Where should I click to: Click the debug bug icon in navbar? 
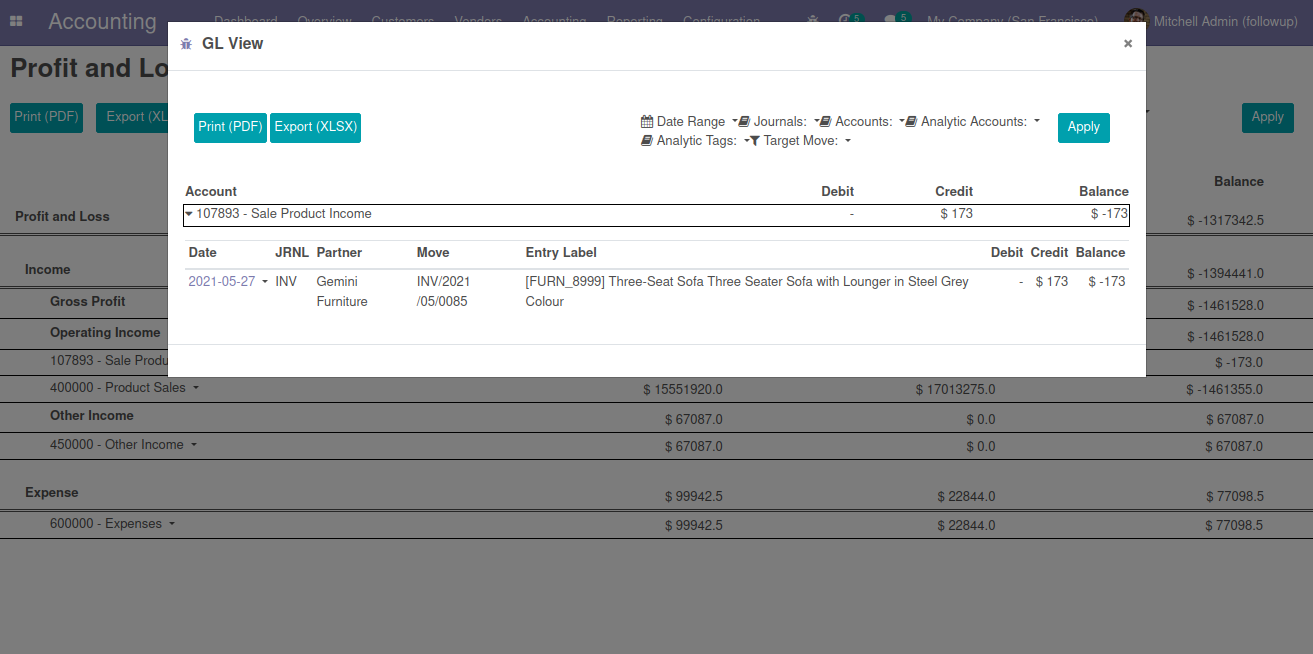pos(813,21)
